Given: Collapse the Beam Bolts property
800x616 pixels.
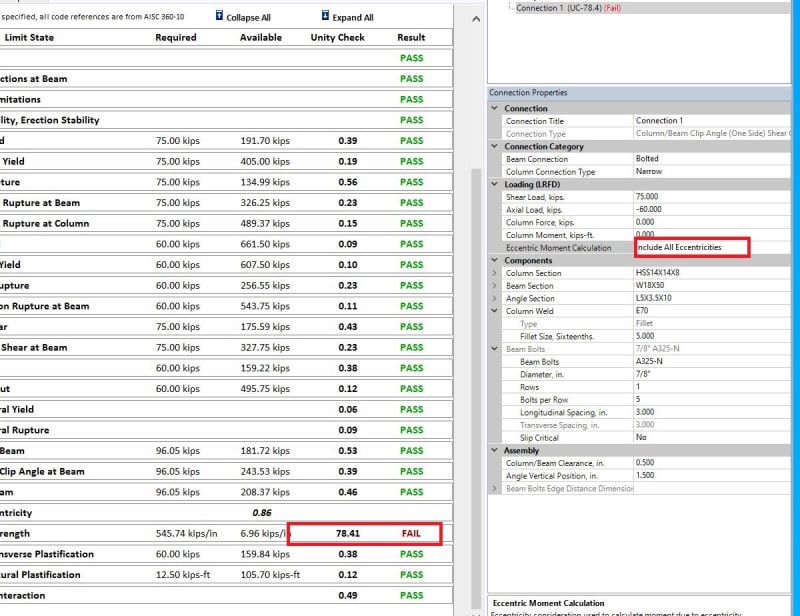Looking at the screenshot, I should 494,349.
